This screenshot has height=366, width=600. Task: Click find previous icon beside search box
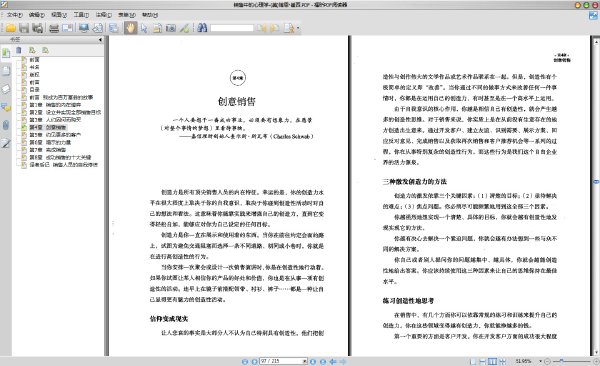[261, 28]
